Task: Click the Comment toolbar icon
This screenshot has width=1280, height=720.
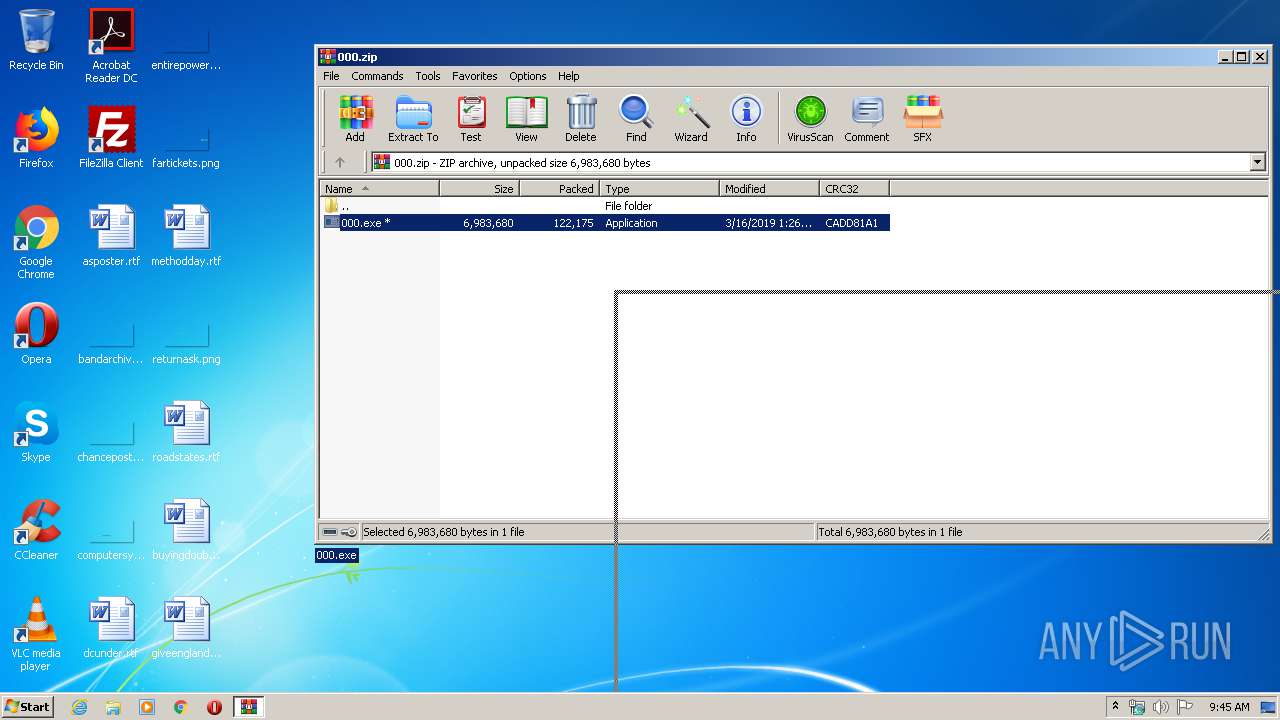Action: (867, 119)
